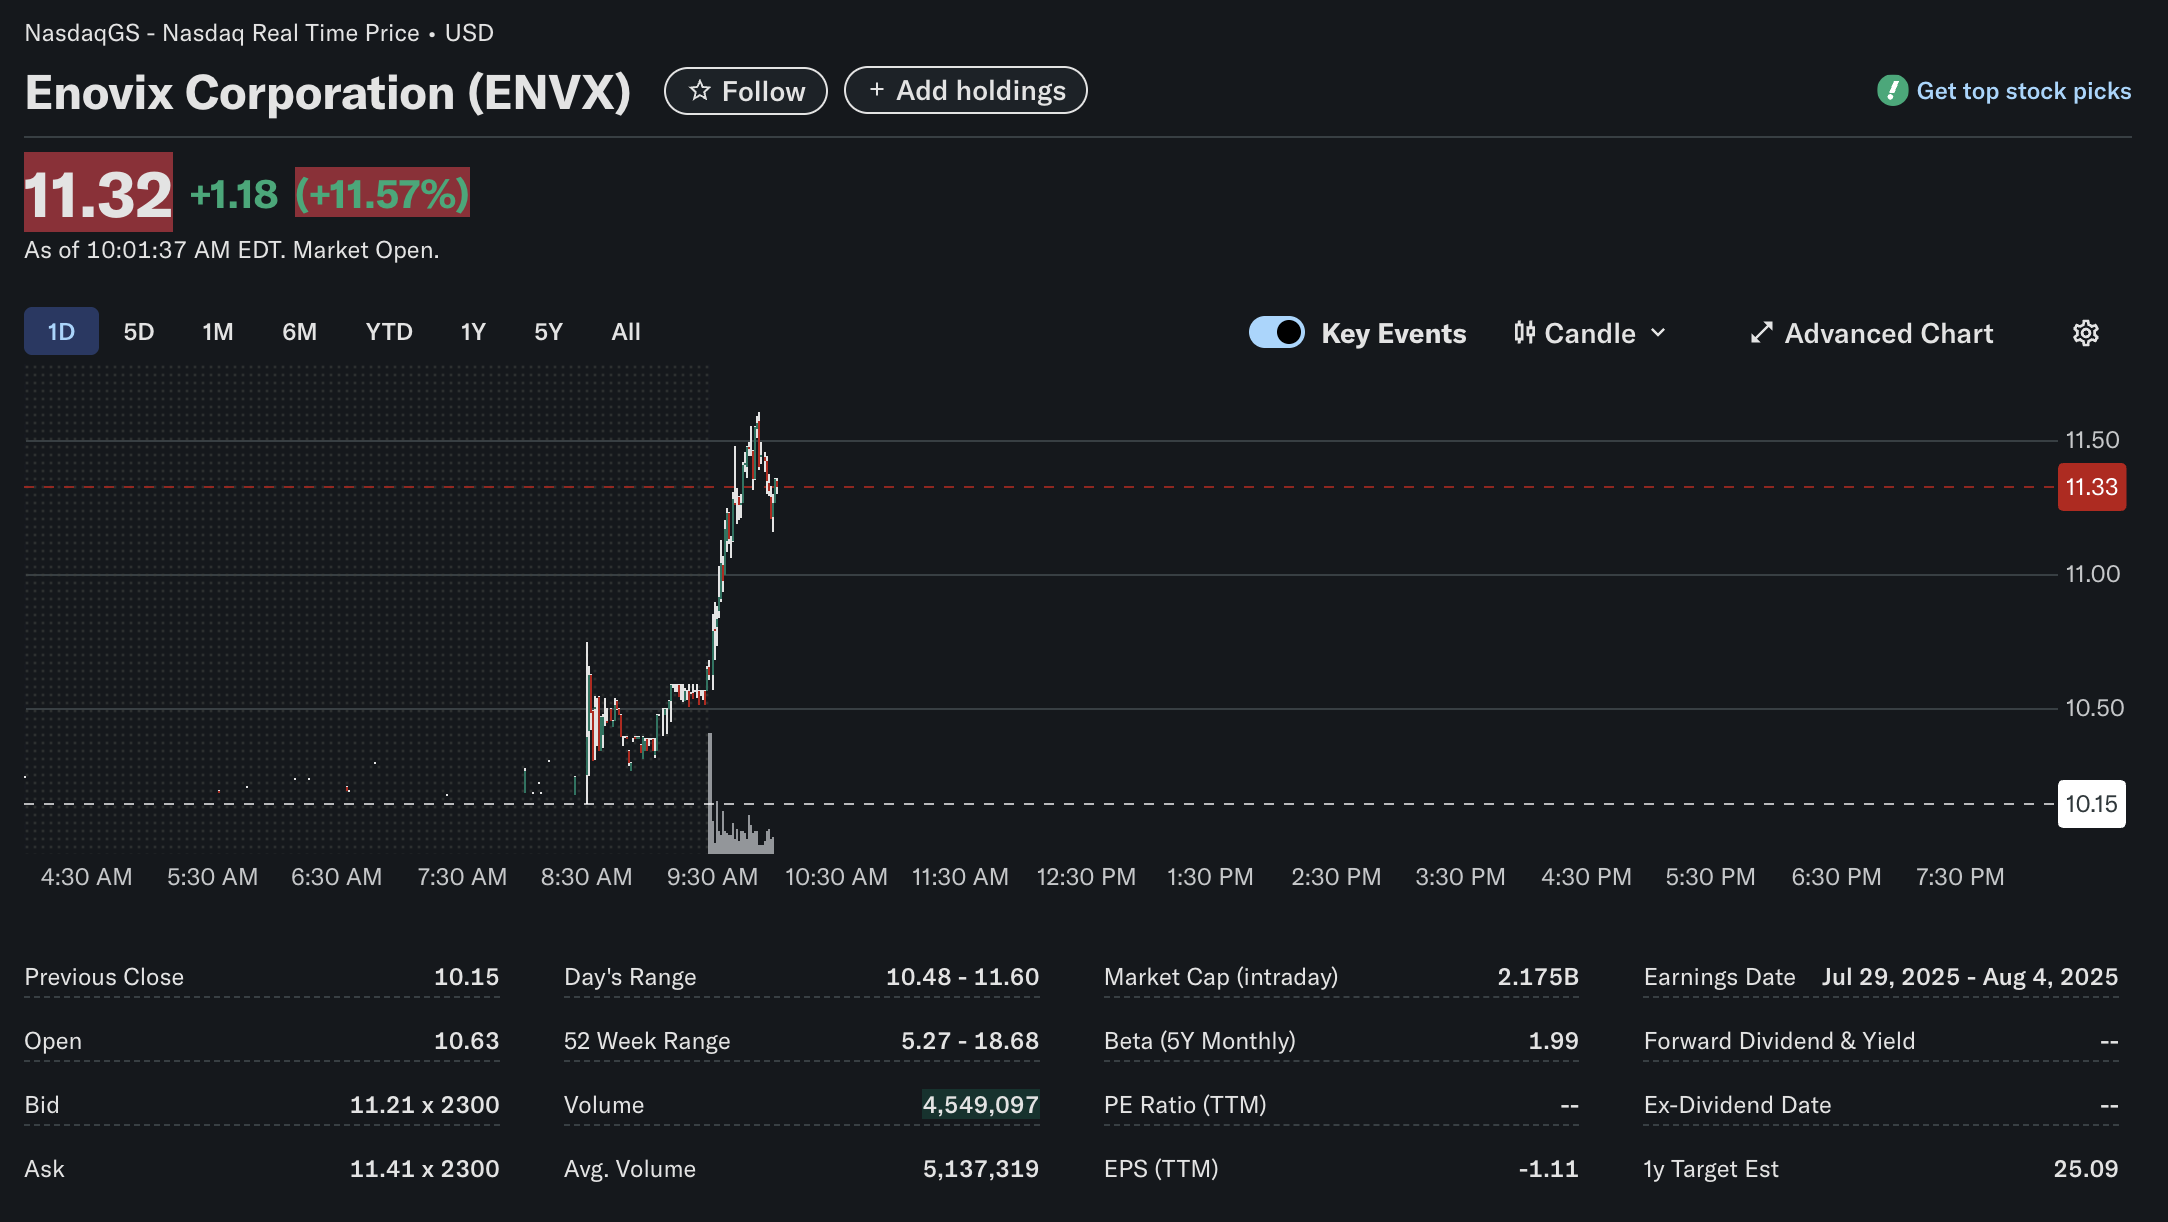This screenshot has width=2168, height=1222.
Task: Click Market Cap value 2.175B
Action: [1538, 977]
